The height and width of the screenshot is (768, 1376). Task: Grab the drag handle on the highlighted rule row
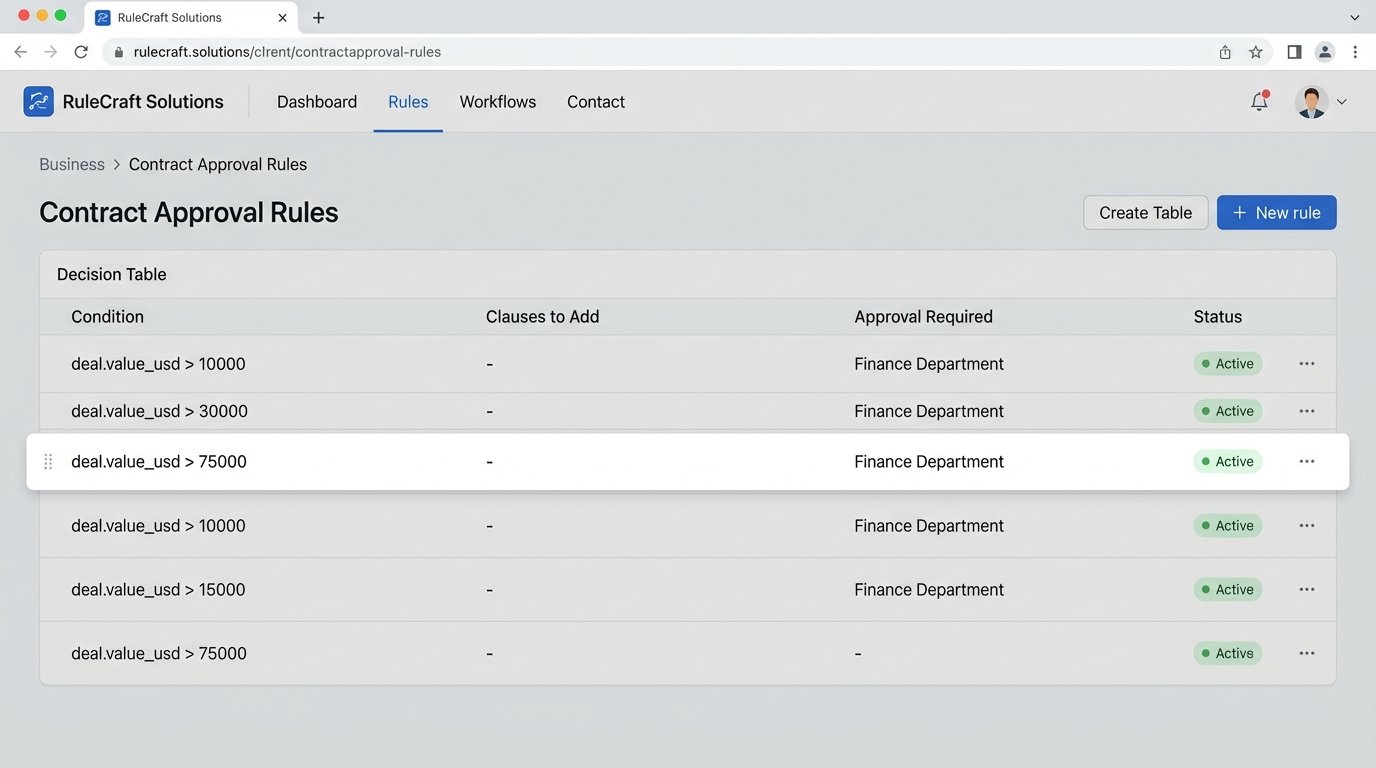tap(47, 461)
